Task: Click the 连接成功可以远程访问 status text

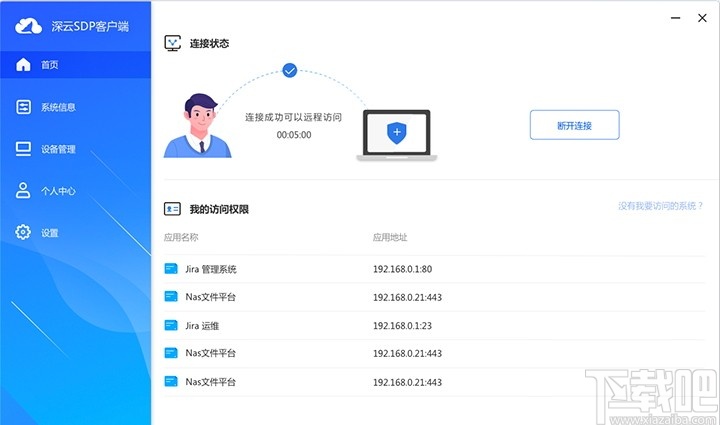Action: [x=293, y=117]
